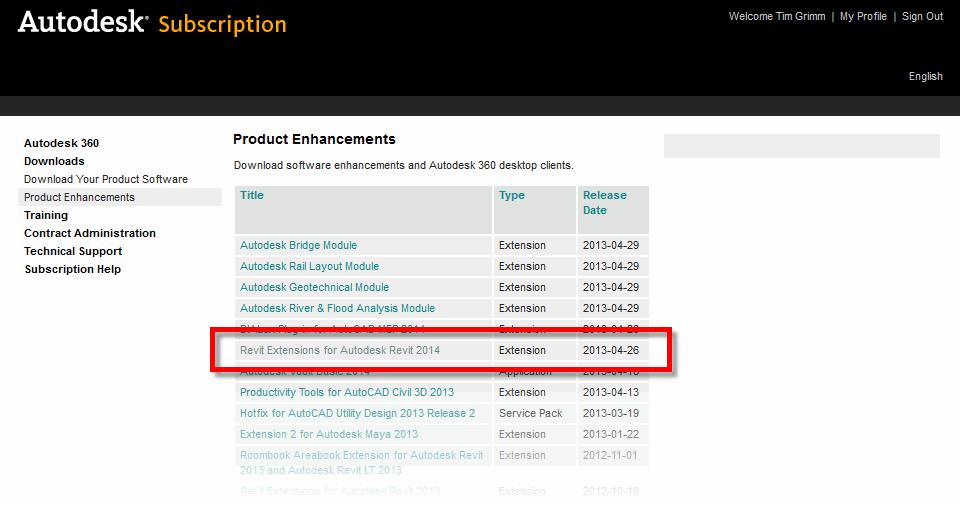
Task: Click 2013-04-29 date in Bridge Module row
Action: pyautogui.click(x=611, y=245)
